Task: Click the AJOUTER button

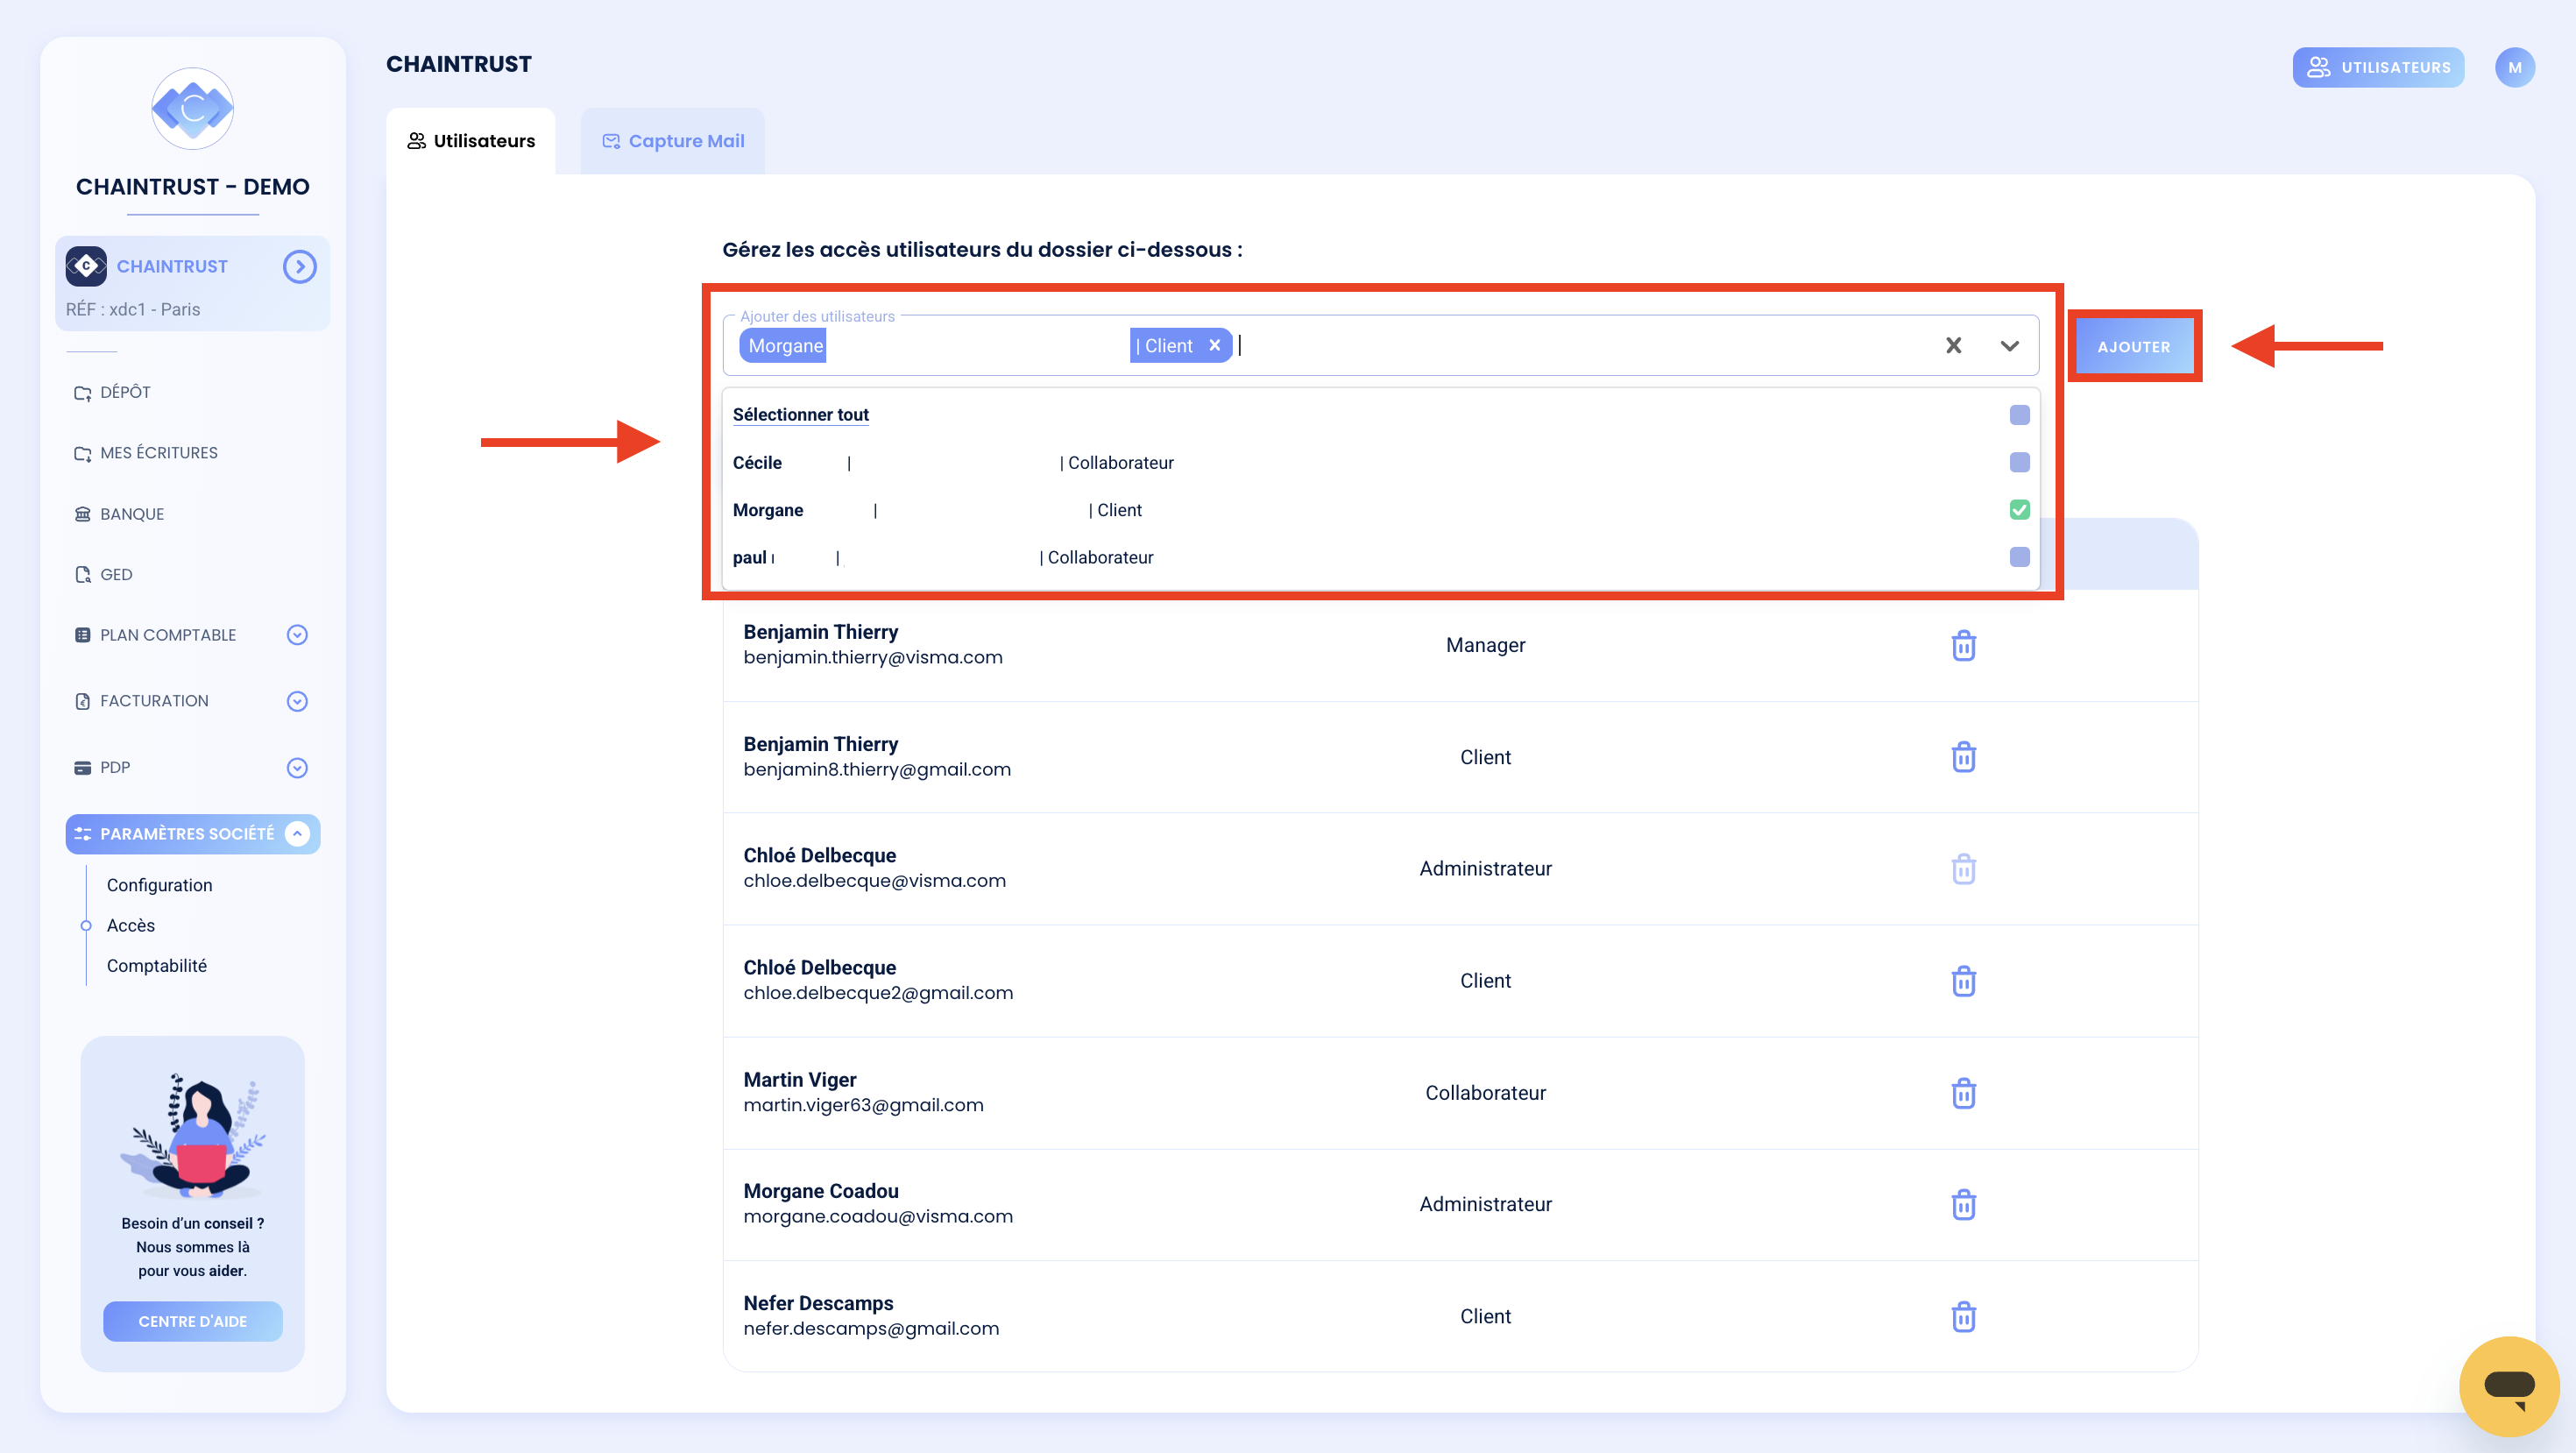Action: coord(2133,346)
